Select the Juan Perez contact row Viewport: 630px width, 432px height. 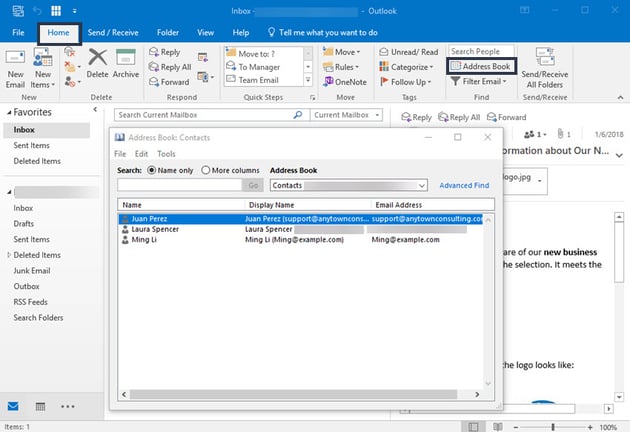click(301, 219)
